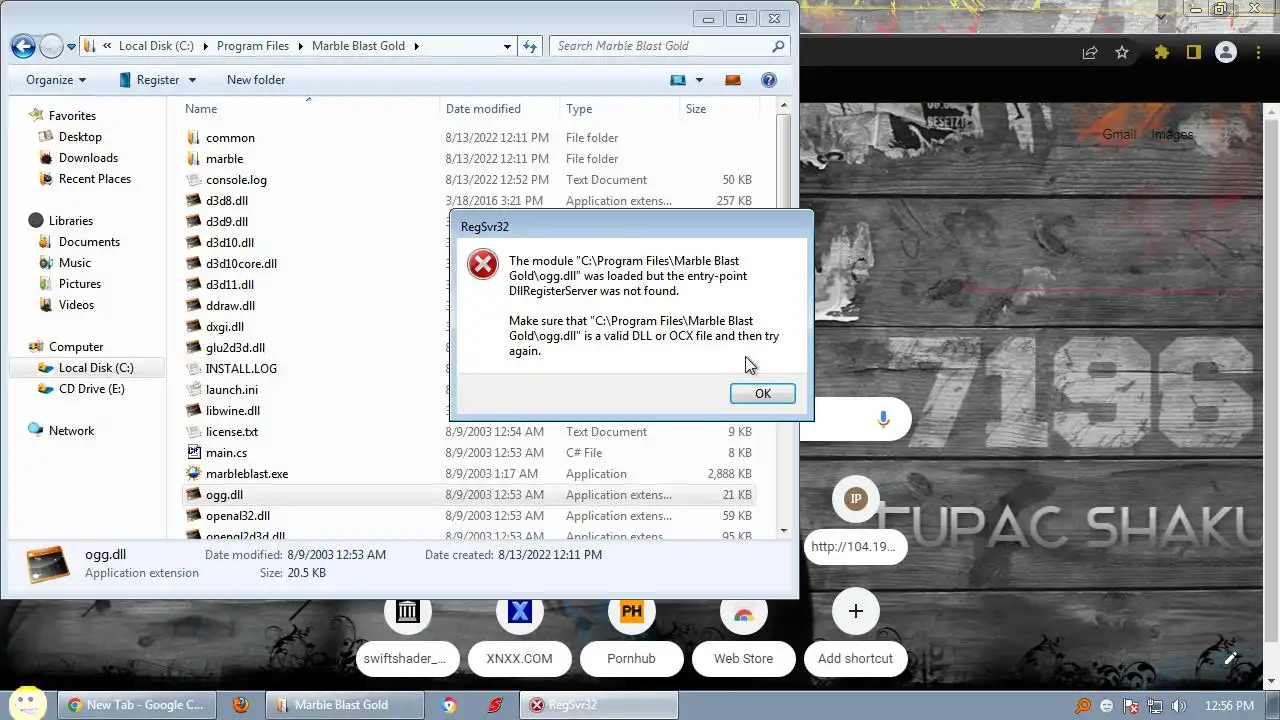Show the preview pane in Explorer
Screen dimensions: 1280x720
tap(733, 80)
